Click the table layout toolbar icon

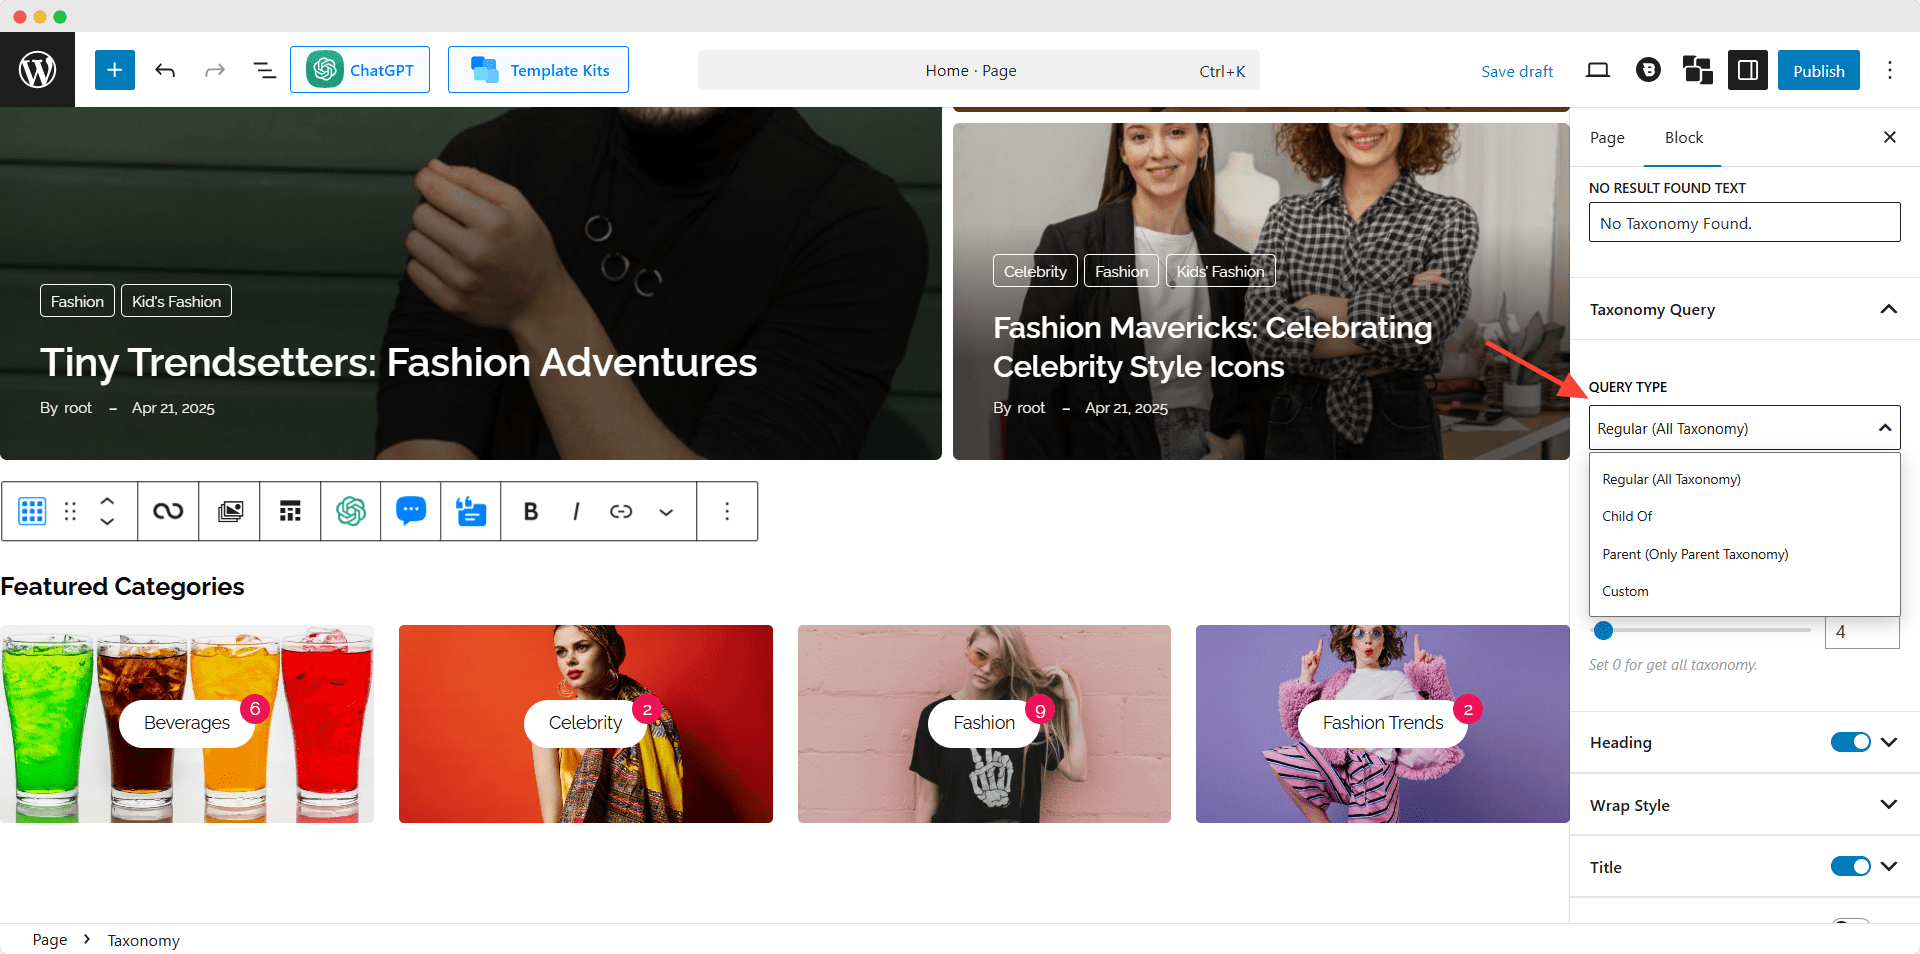tap(290, 511)
